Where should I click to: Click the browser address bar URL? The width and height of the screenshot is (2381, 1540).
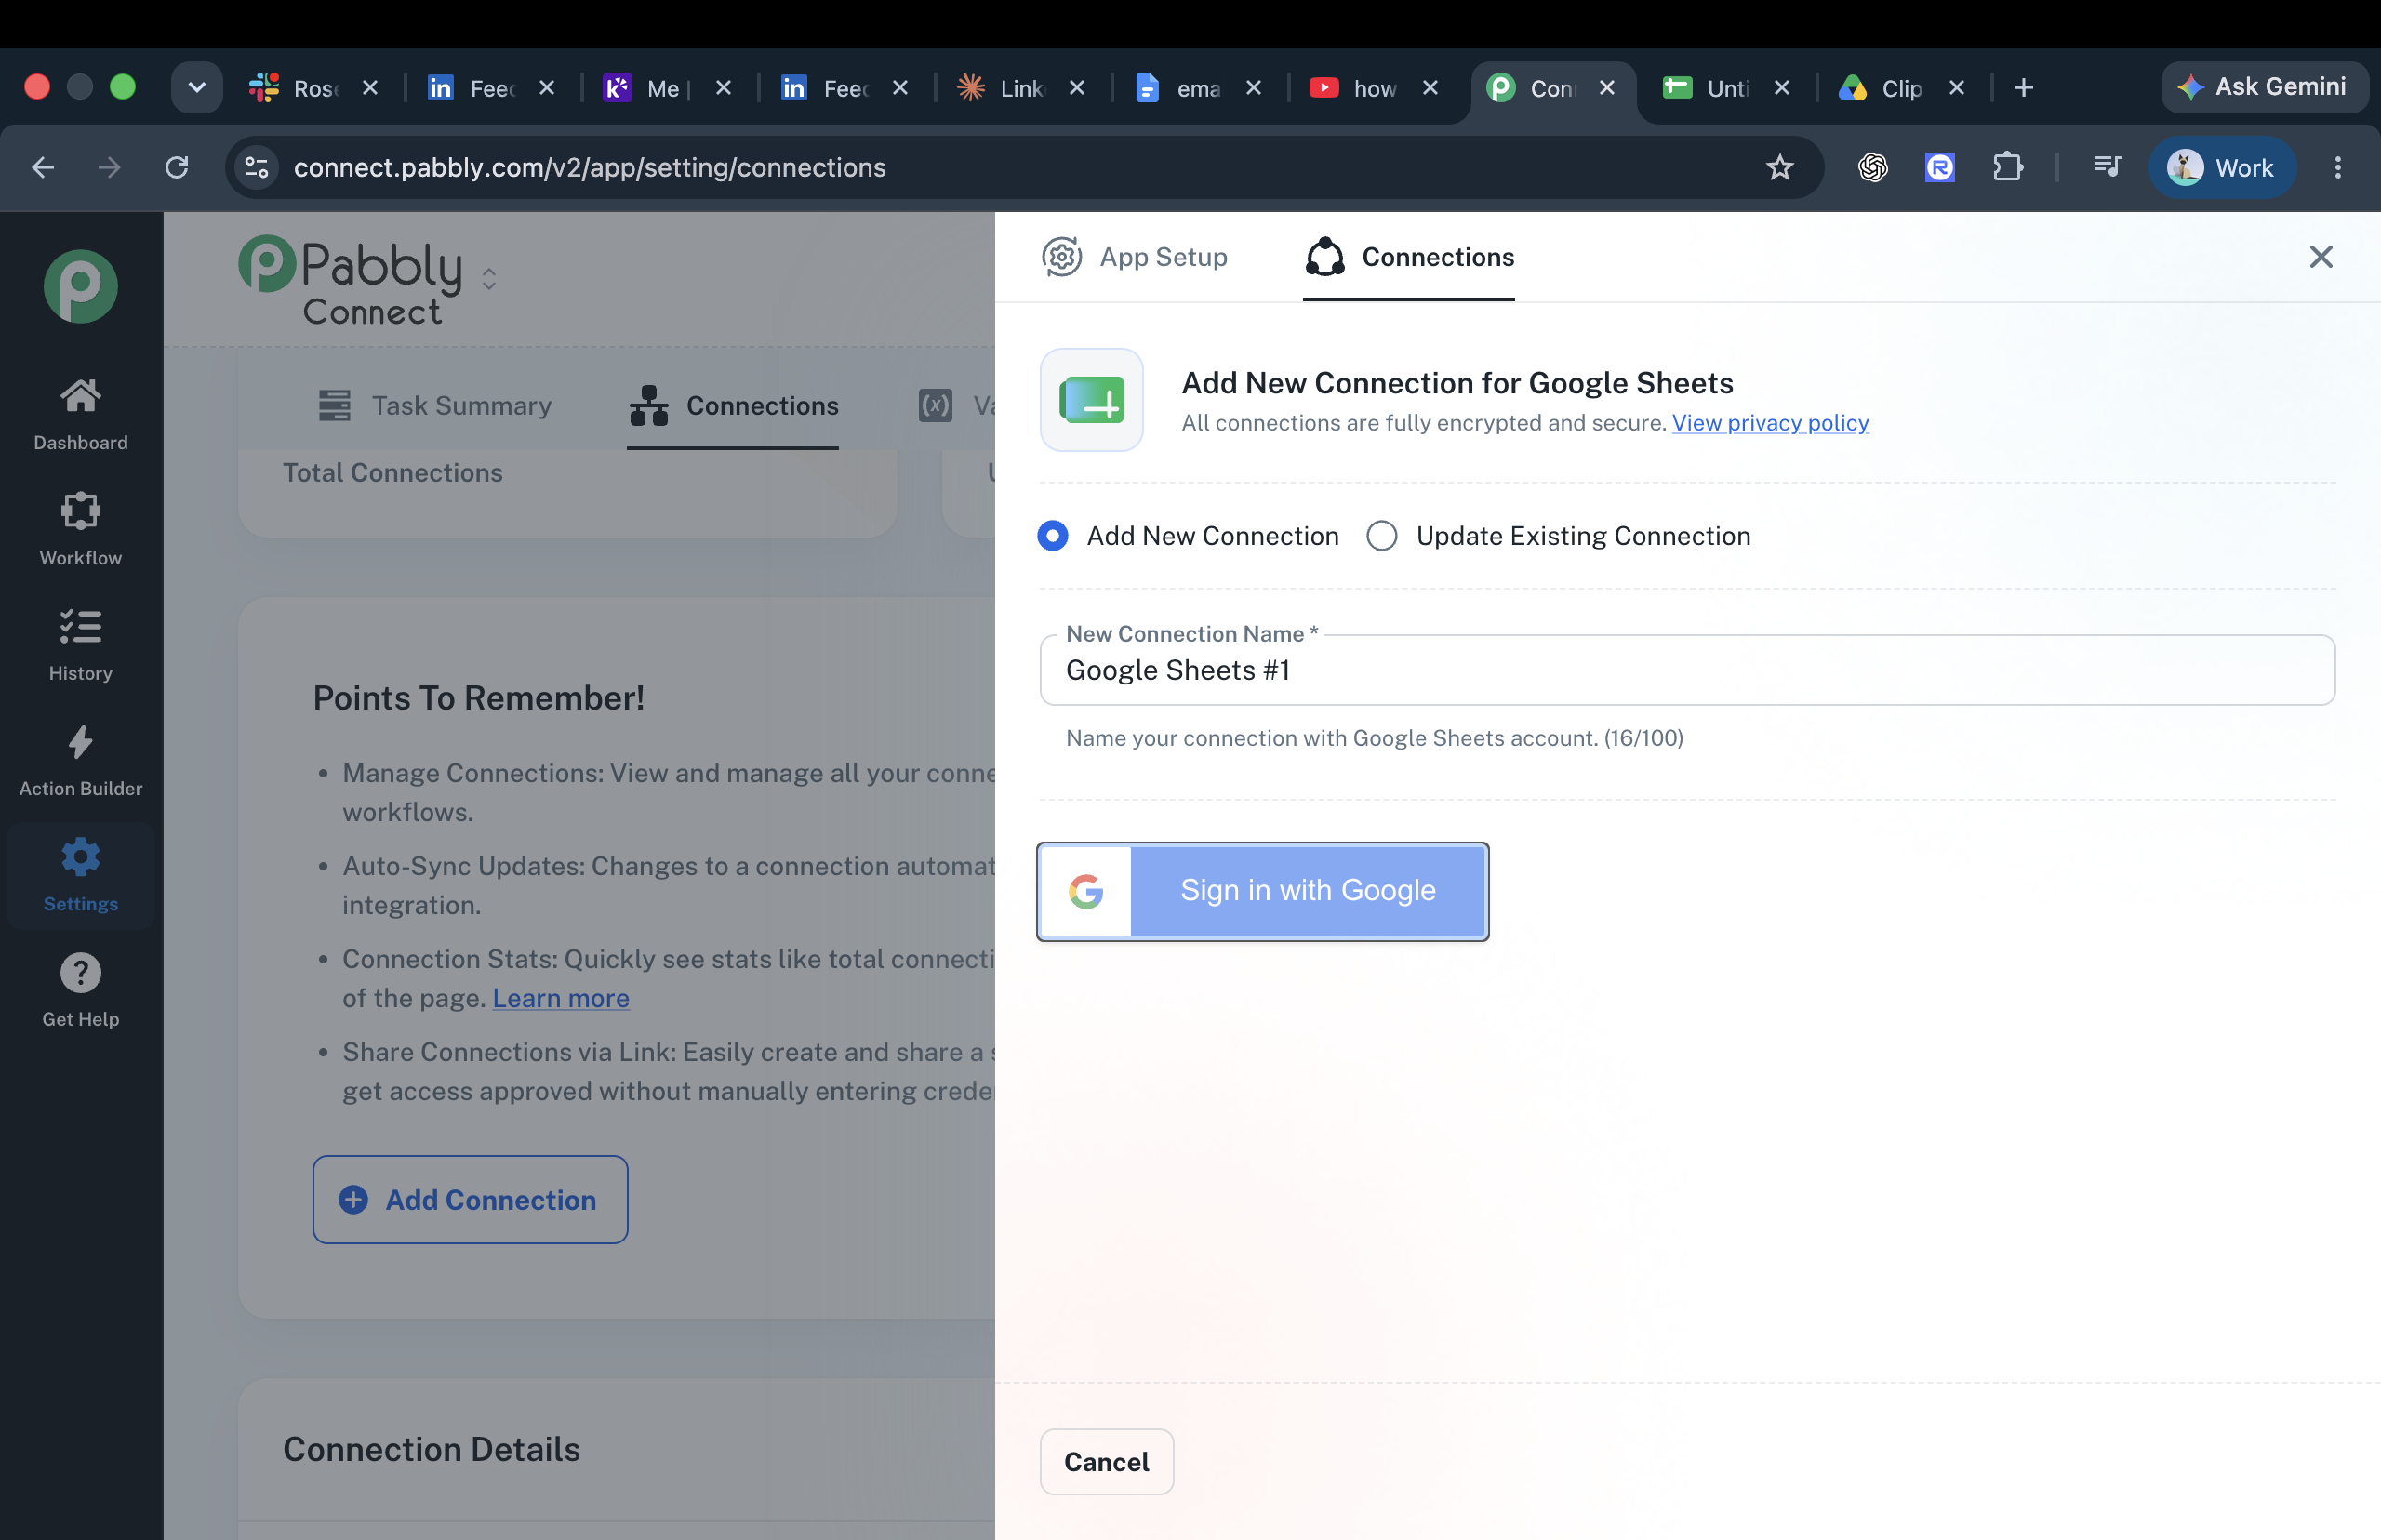pyautogui.click(x=590, y=167)
